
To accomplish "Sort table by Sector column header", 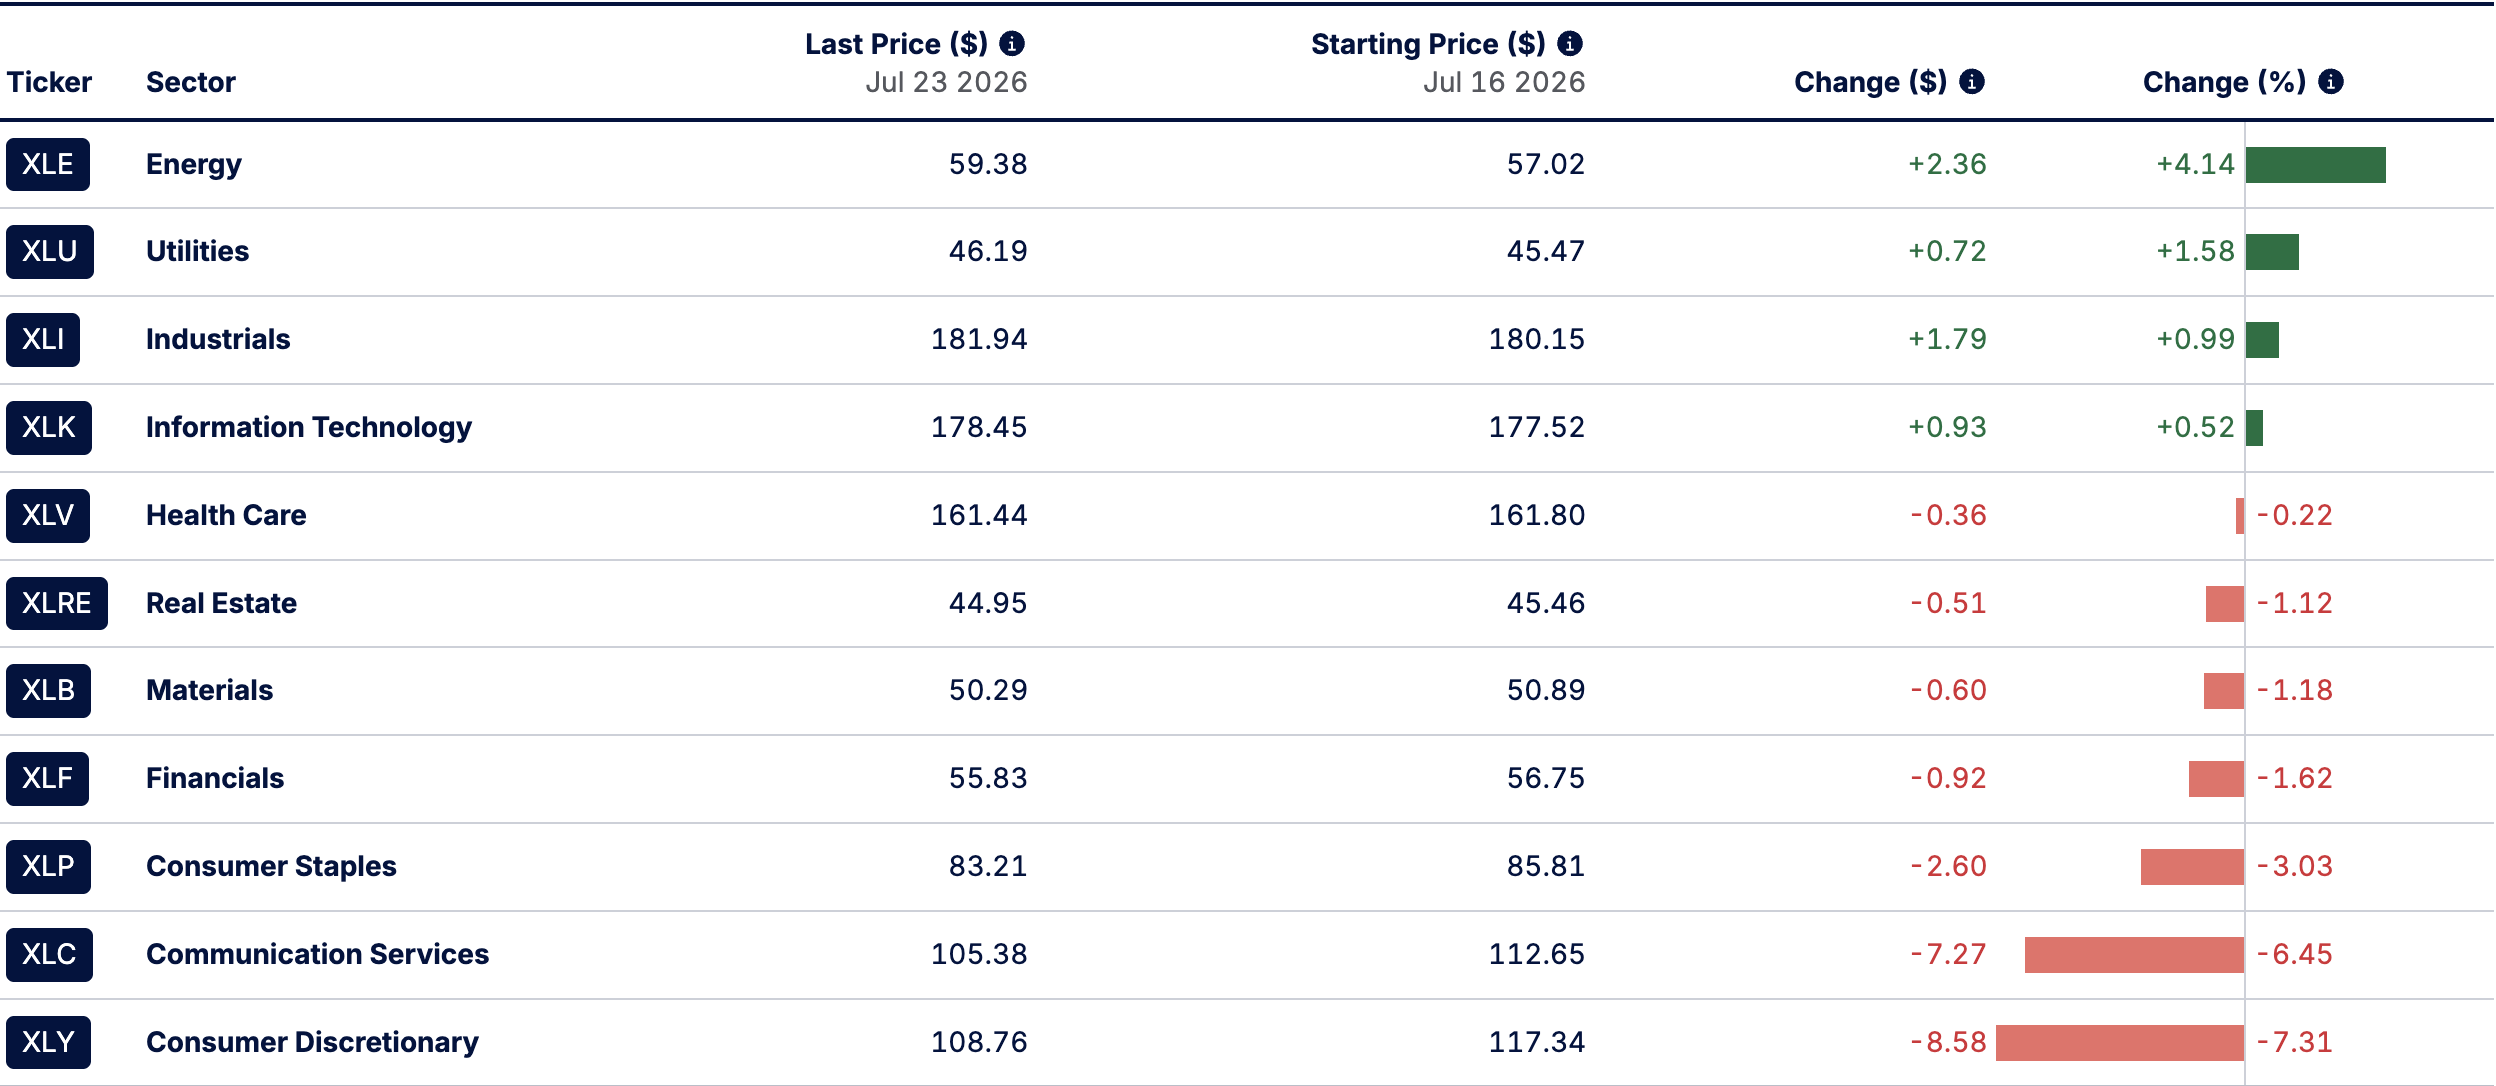I will click(191, 82).
